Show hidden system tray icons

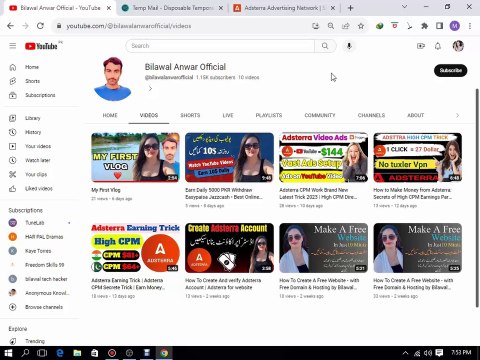(405, 353)
